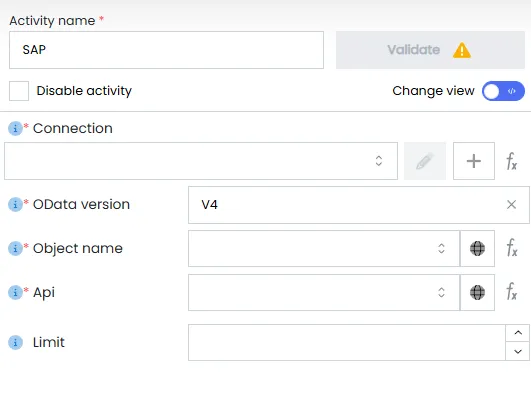Expand the Connection dropdown
531x417 pixels.
click(201, 161)
